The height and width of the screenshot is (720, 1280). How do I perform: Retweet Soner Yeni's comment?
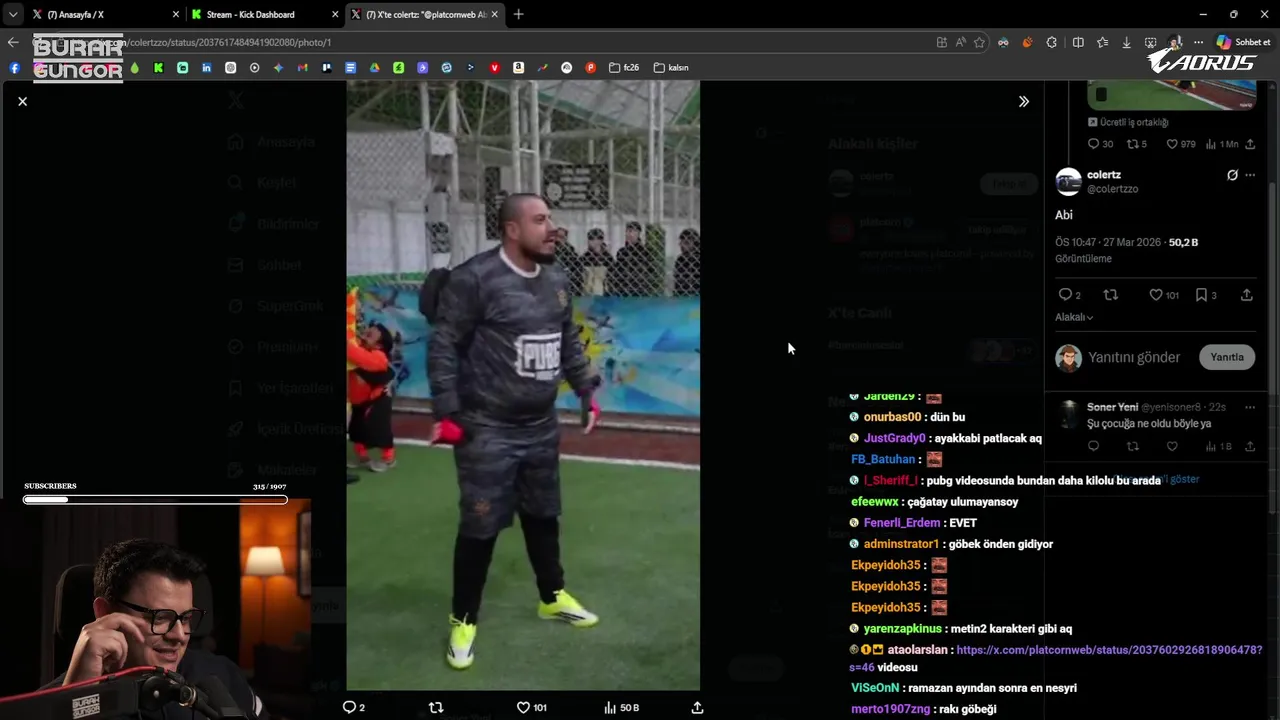(1132, 446)
